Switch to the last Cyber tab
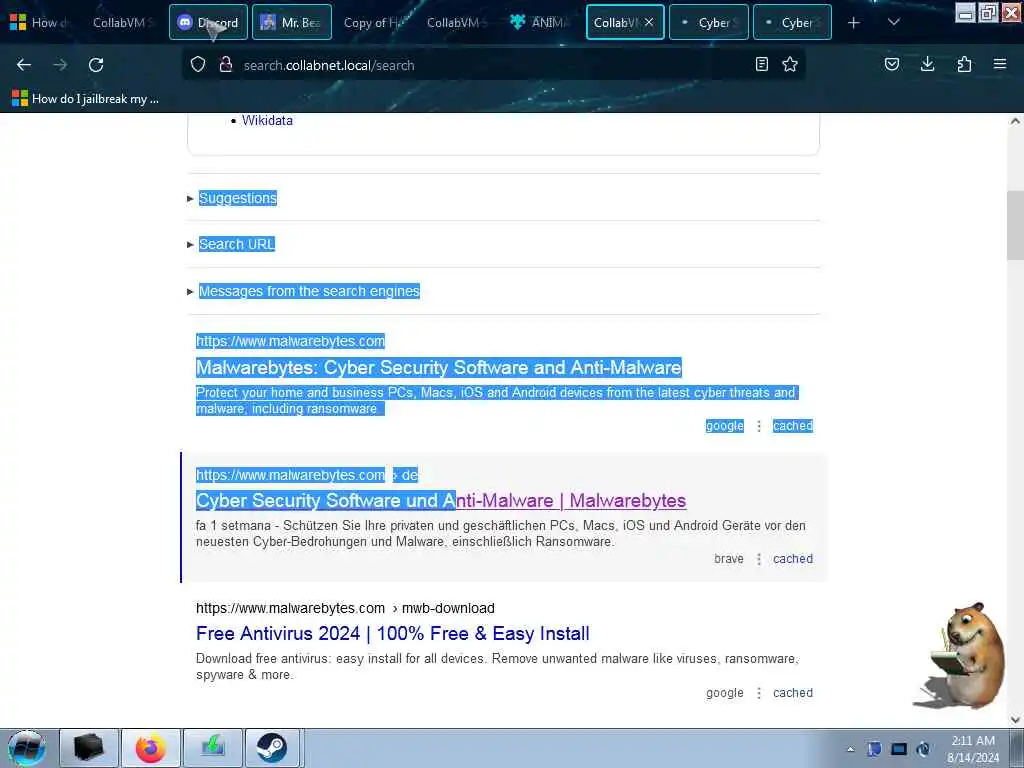This screenshot has width=1024, height=768. pyautogui.click(x=792, y=22)
